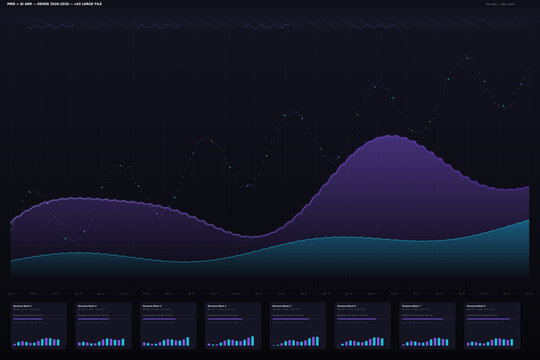Click the mini bar chart in Revenue Block 6
Image resolution: width=540 pixels, height=360 pixels.
pos(360,341)
